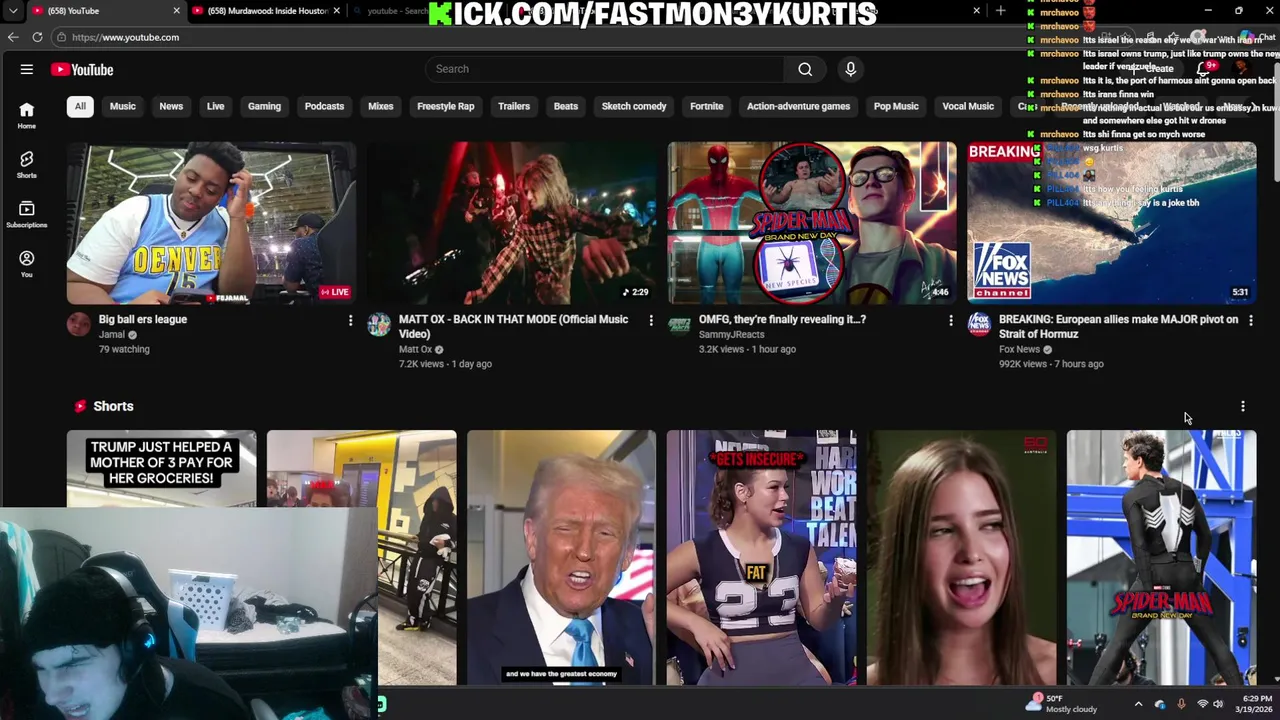Open the SammyJReacts channel name link
1280x720 pixels.
tap(731, 335)
